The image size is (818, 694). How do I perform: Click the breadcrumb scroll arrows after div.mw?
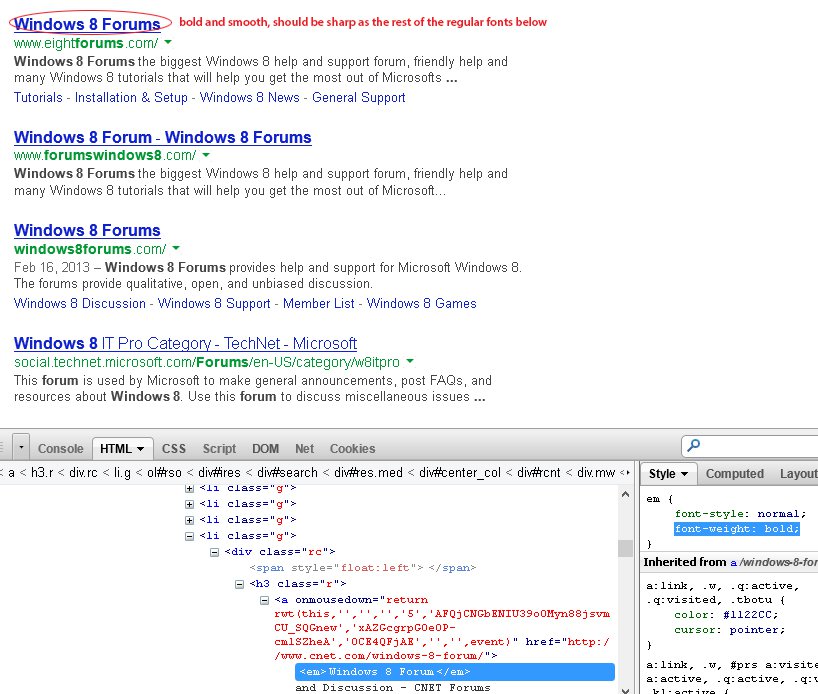pos(625,473)
